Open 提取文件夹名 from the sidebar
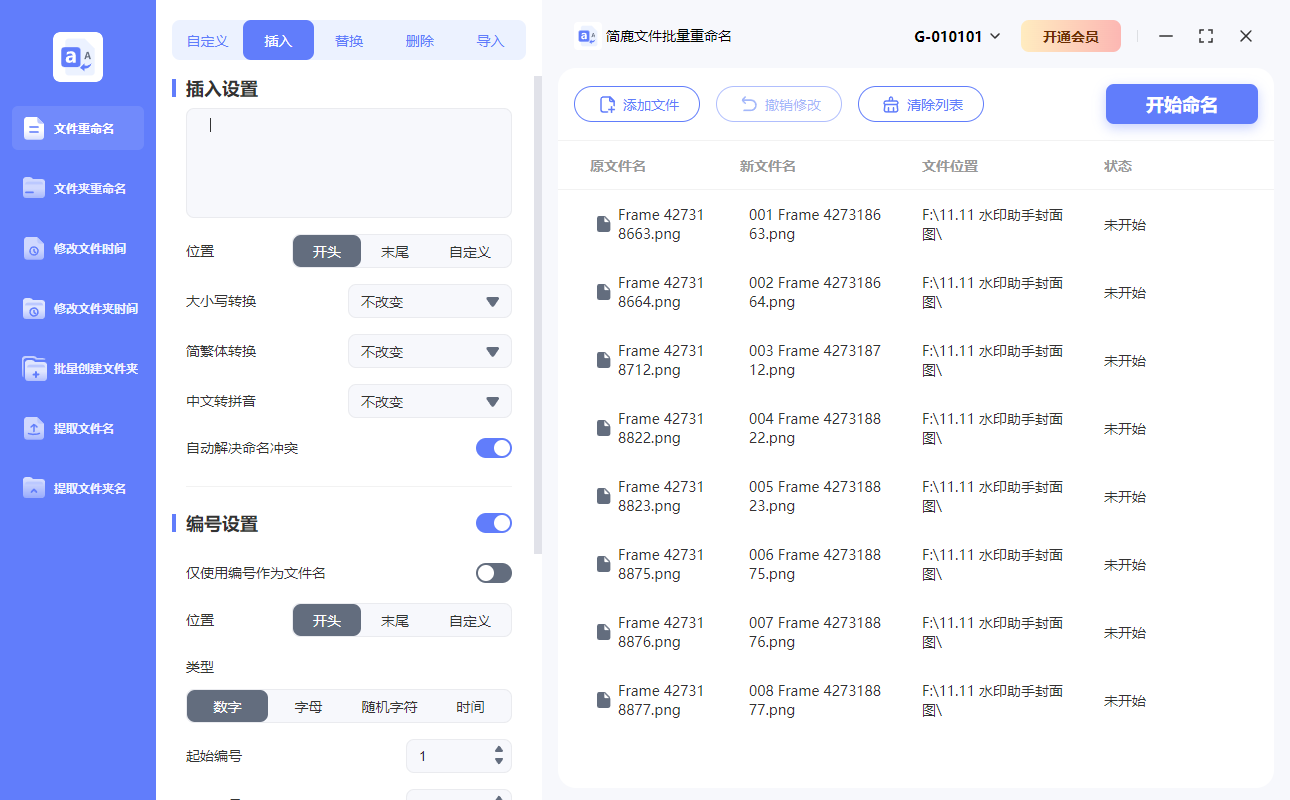The image size is (1290, 800). (x=78, y=488)
